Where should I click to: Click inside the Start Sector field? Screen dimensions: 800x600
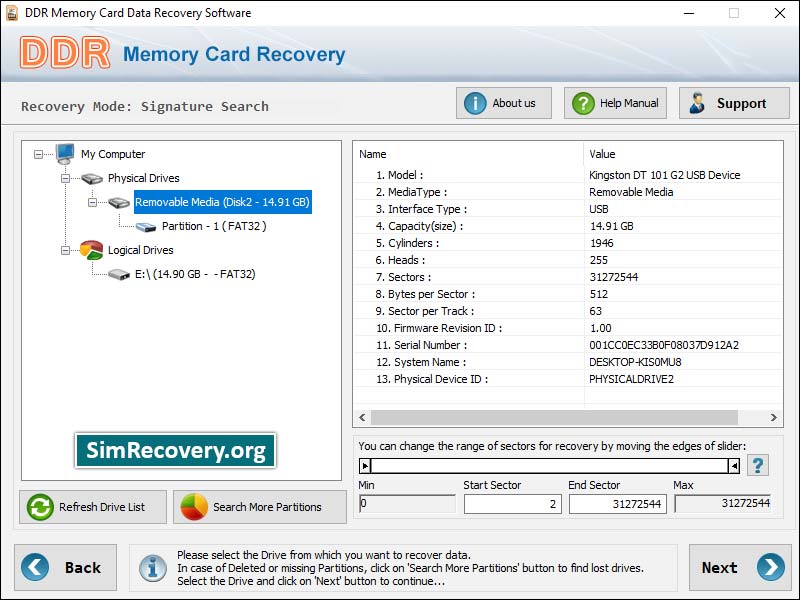512,504
